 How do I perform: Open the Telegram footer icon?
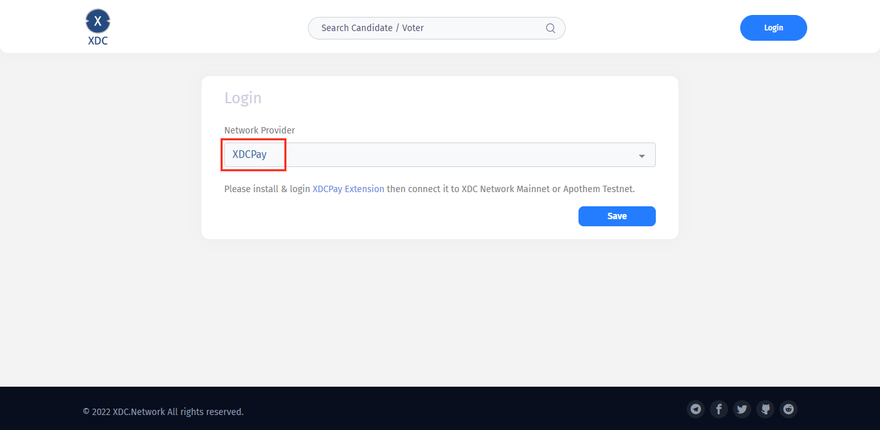(696, 409)
